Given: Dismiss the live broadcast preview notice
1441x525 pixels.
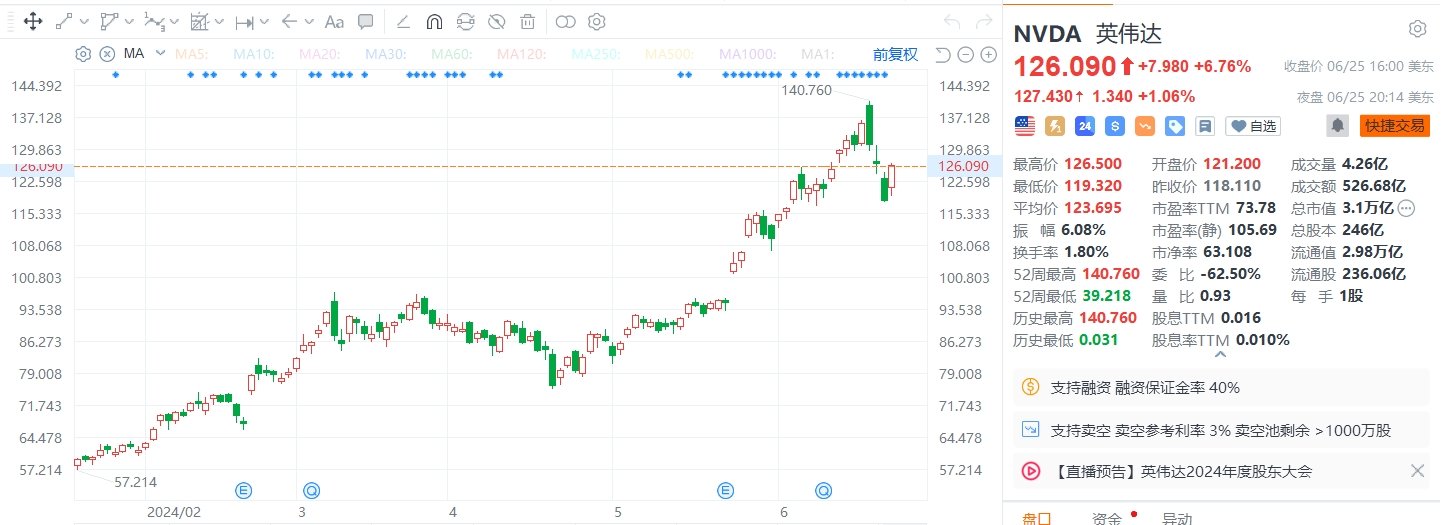Looking at the screenshot, I should pyautogui.click(x=1417, y=471).
